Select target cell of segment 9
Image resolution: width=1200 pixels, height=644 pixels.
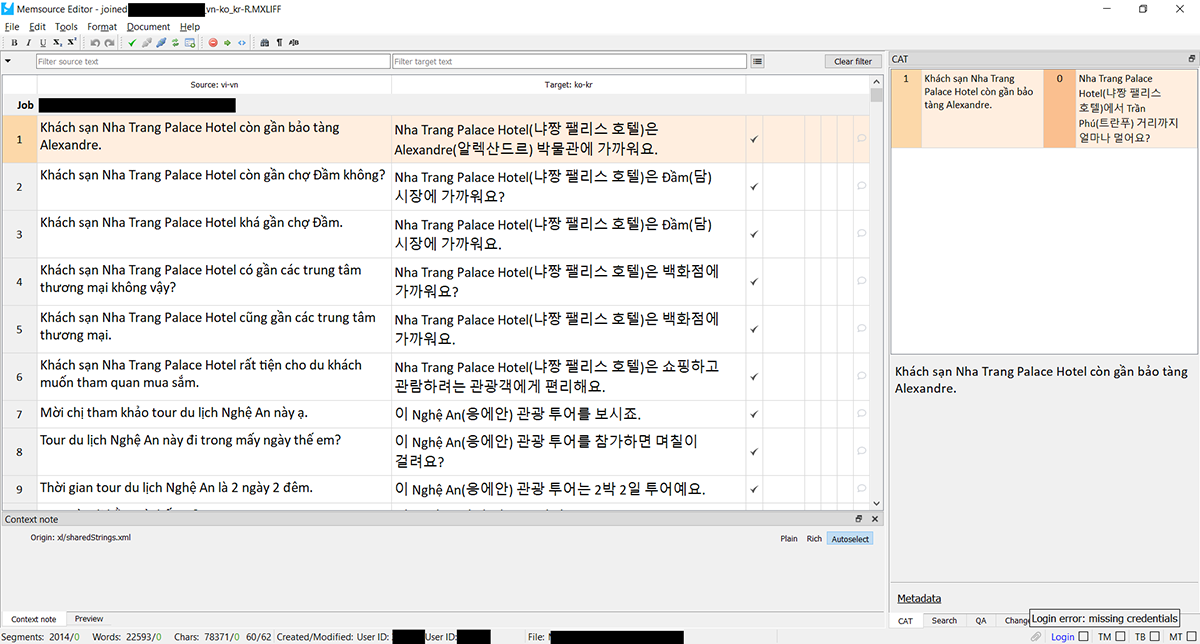point(568,490)
